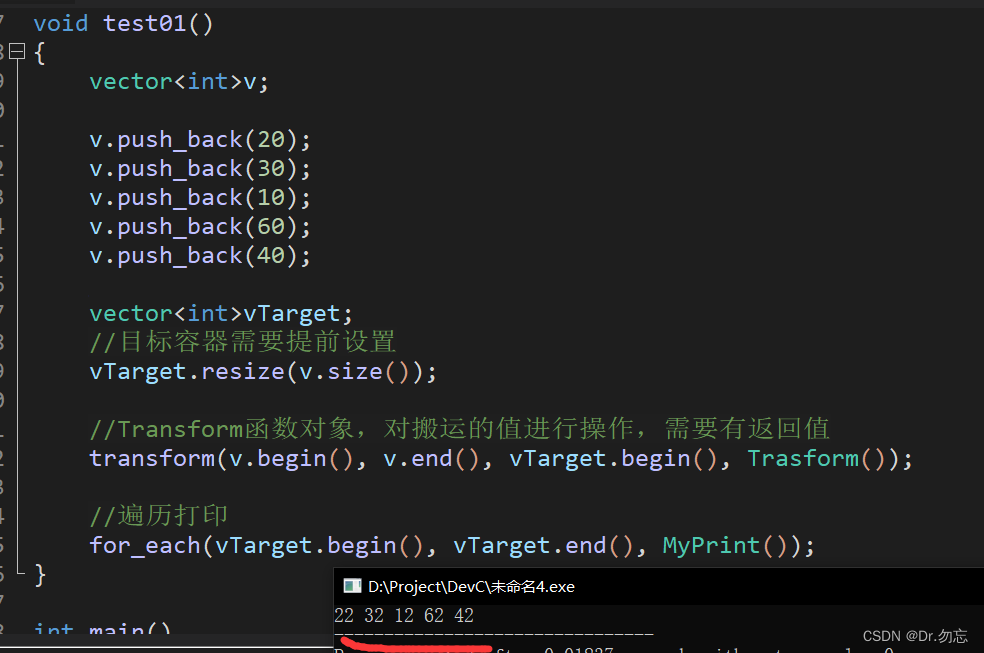
Task: Click the line v.push_back(30);
Action: pos(200,168)
